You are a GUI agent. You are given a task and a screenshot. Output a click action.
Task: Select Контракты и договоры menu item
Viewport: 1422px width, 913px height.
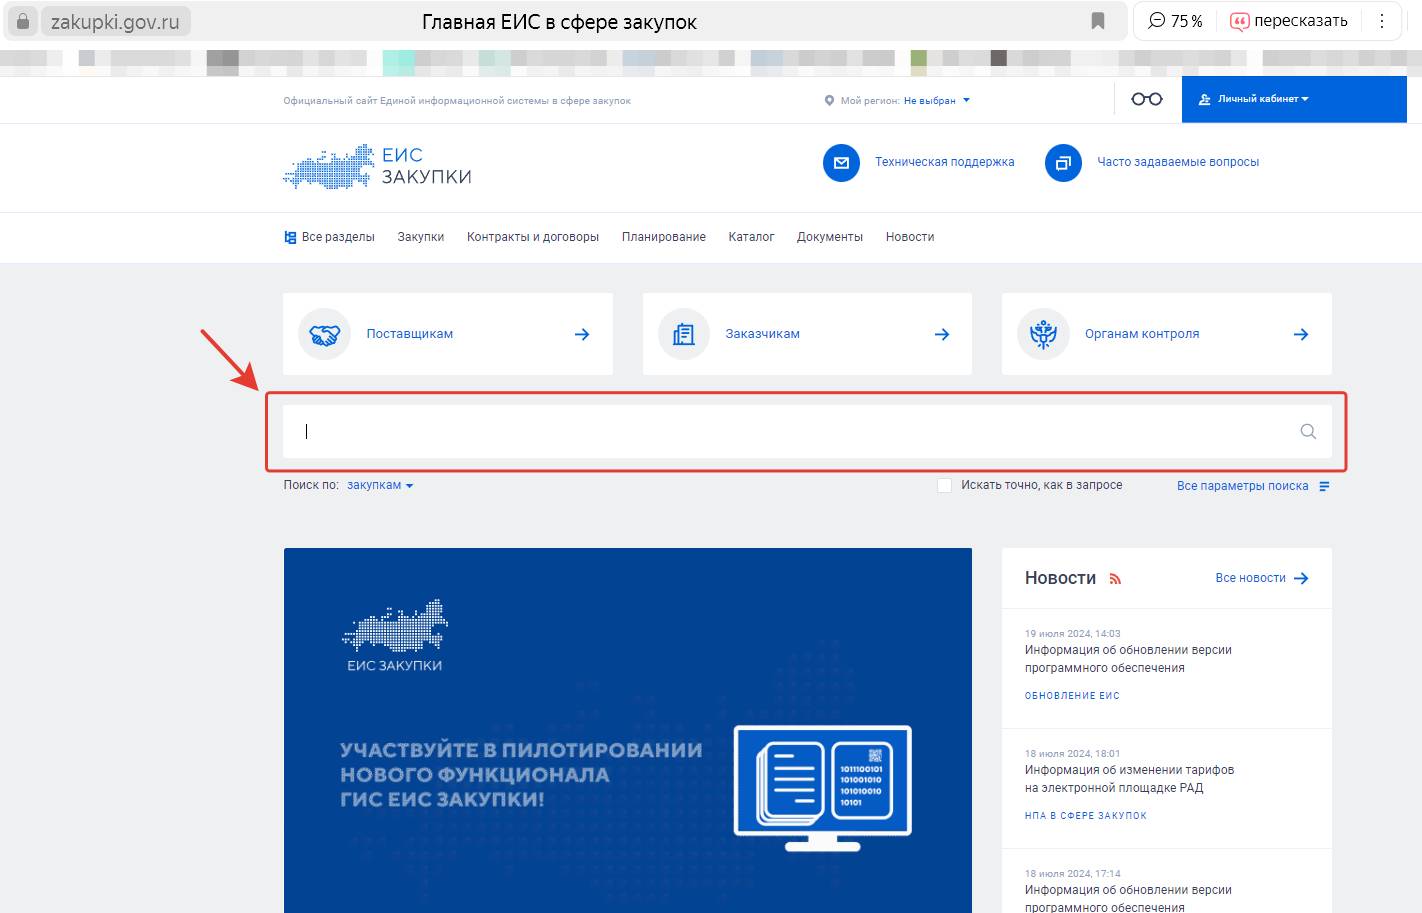click(532, 237)
